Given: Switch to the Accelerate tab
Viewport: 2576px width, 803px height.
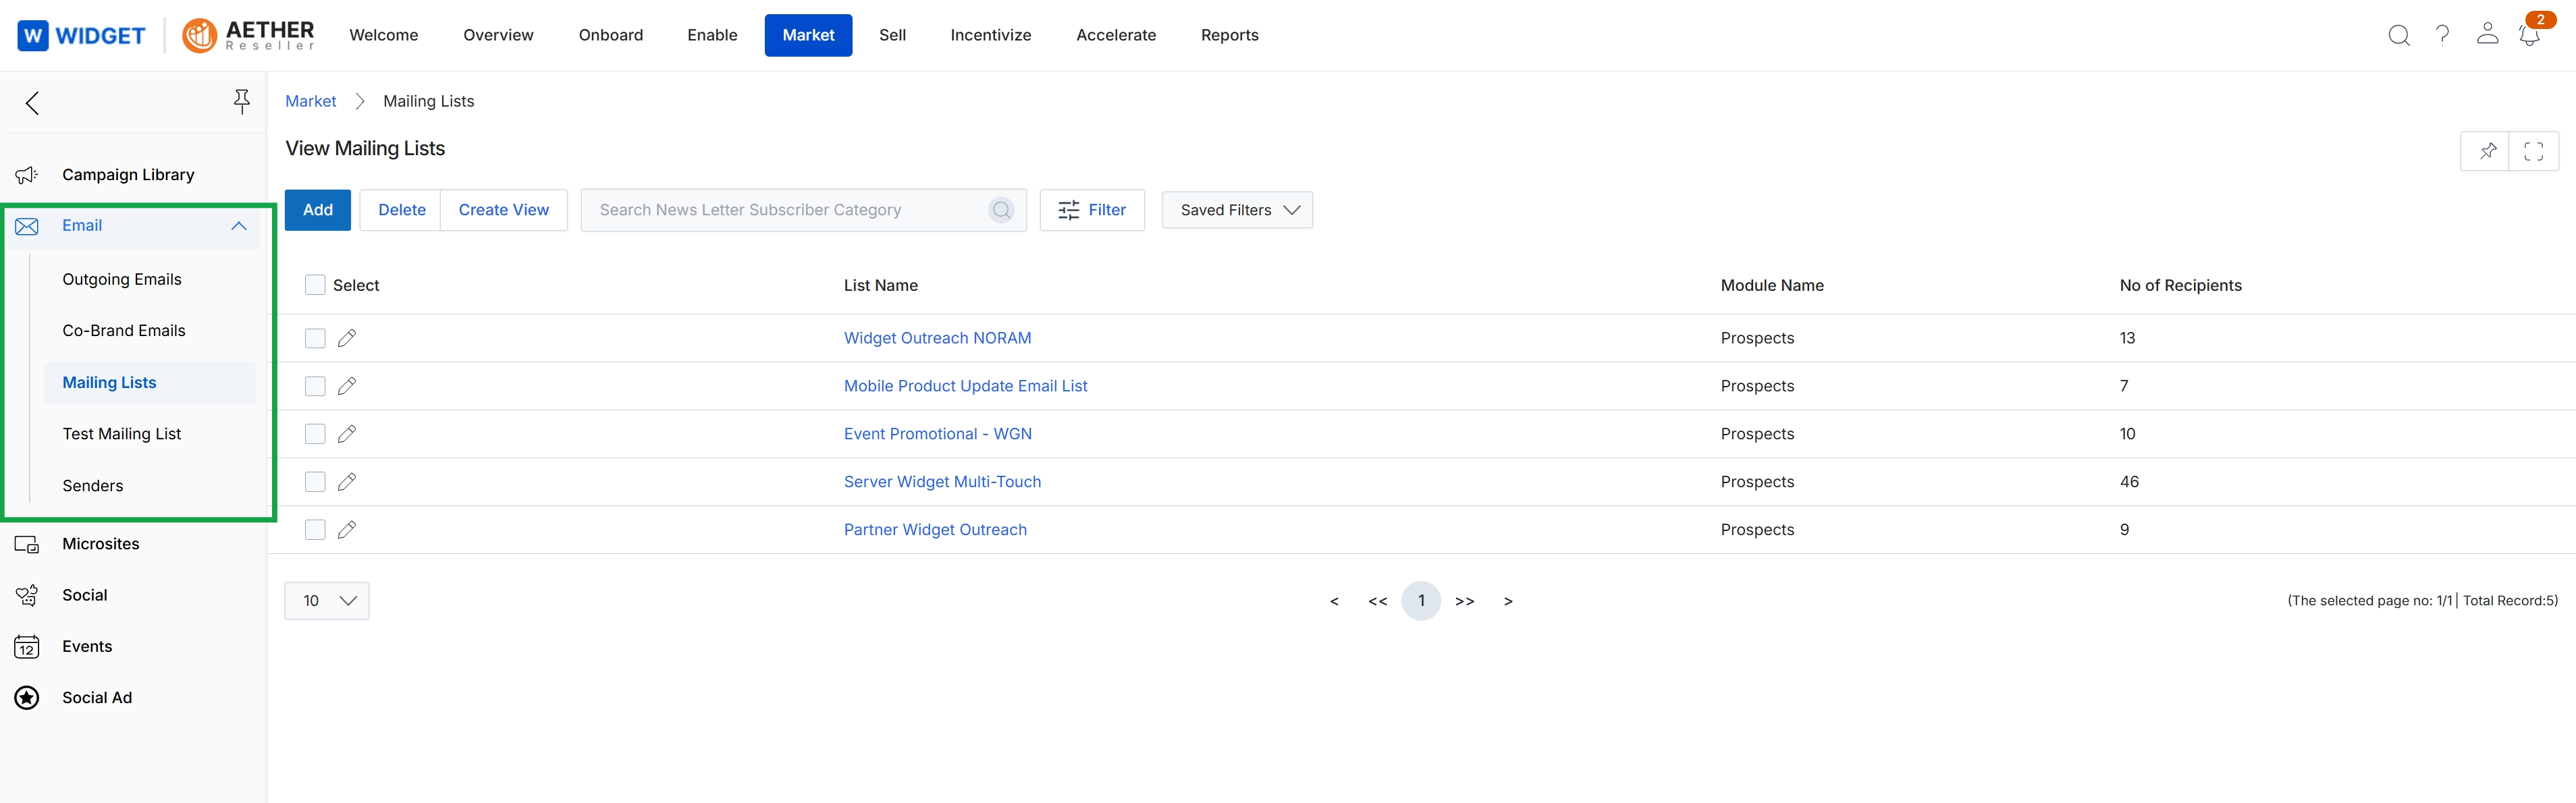Looking at the screenshot, I should click(1116, 36).
